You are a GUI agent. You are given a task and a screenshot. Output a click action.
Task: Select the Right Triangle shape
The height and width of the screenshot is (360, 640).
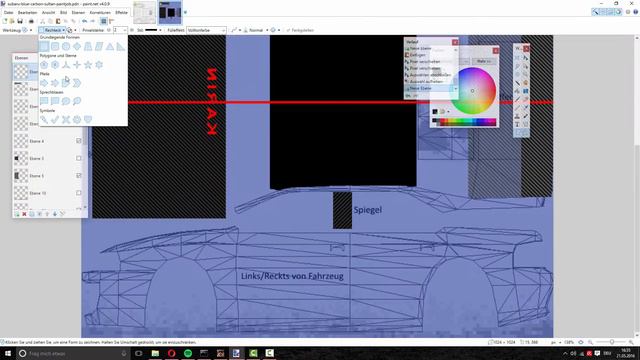point(121,47)
